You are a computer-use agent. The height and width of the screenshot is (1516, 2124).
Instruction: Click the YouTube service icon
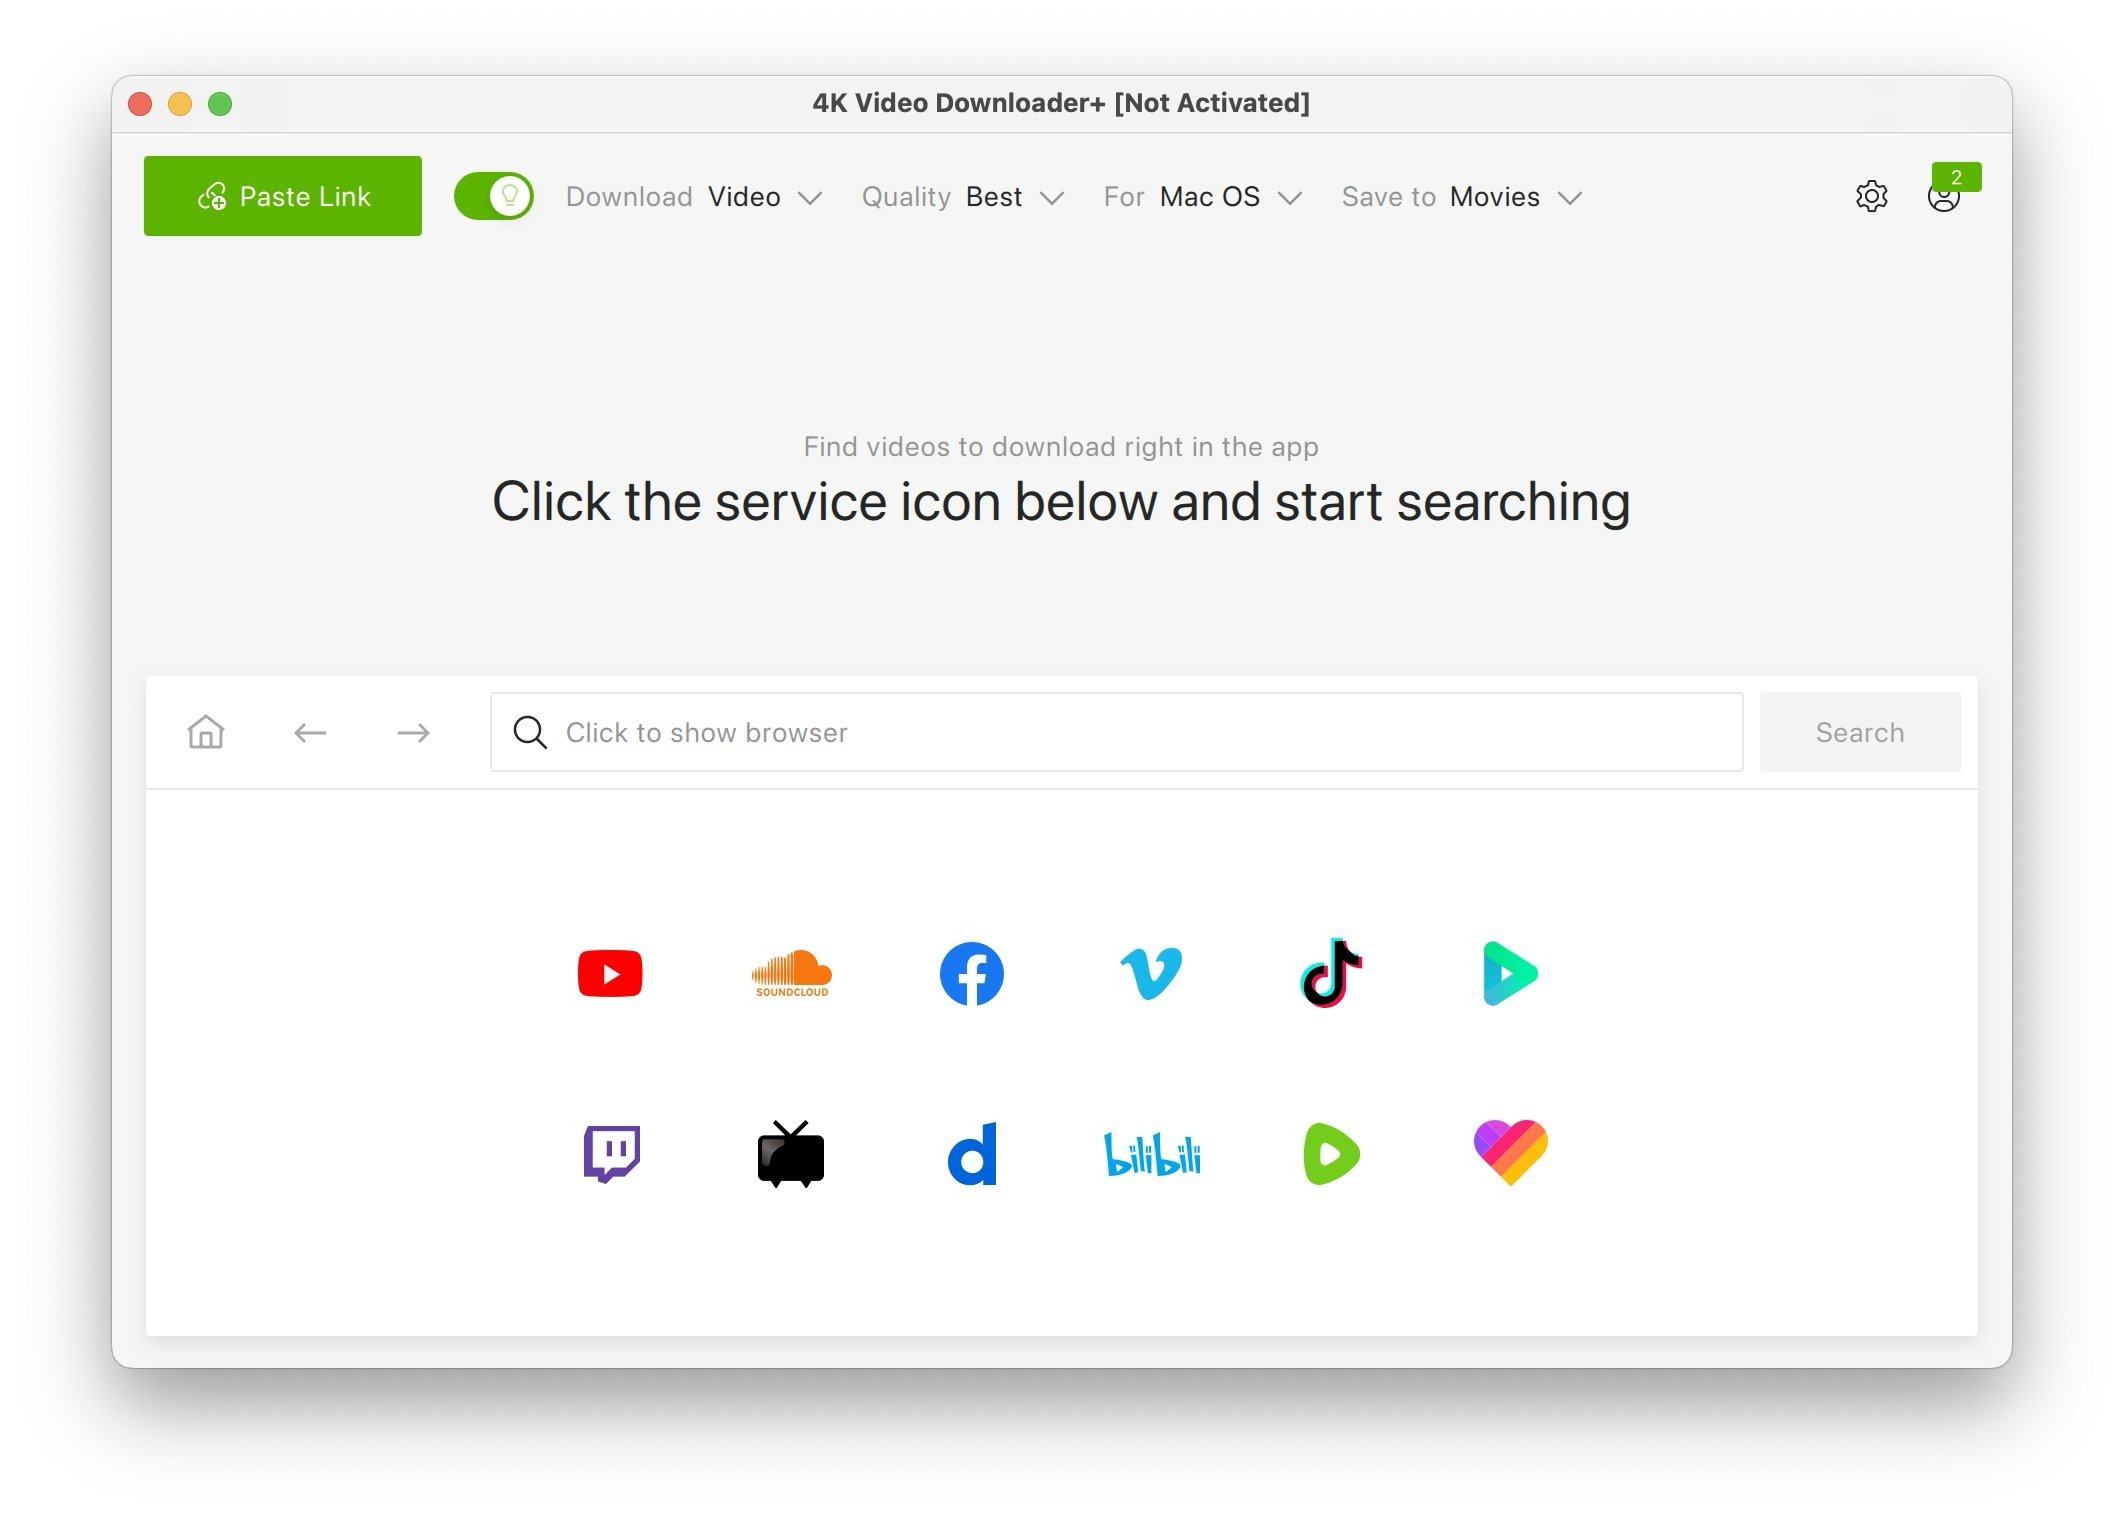tap(608, 973)
